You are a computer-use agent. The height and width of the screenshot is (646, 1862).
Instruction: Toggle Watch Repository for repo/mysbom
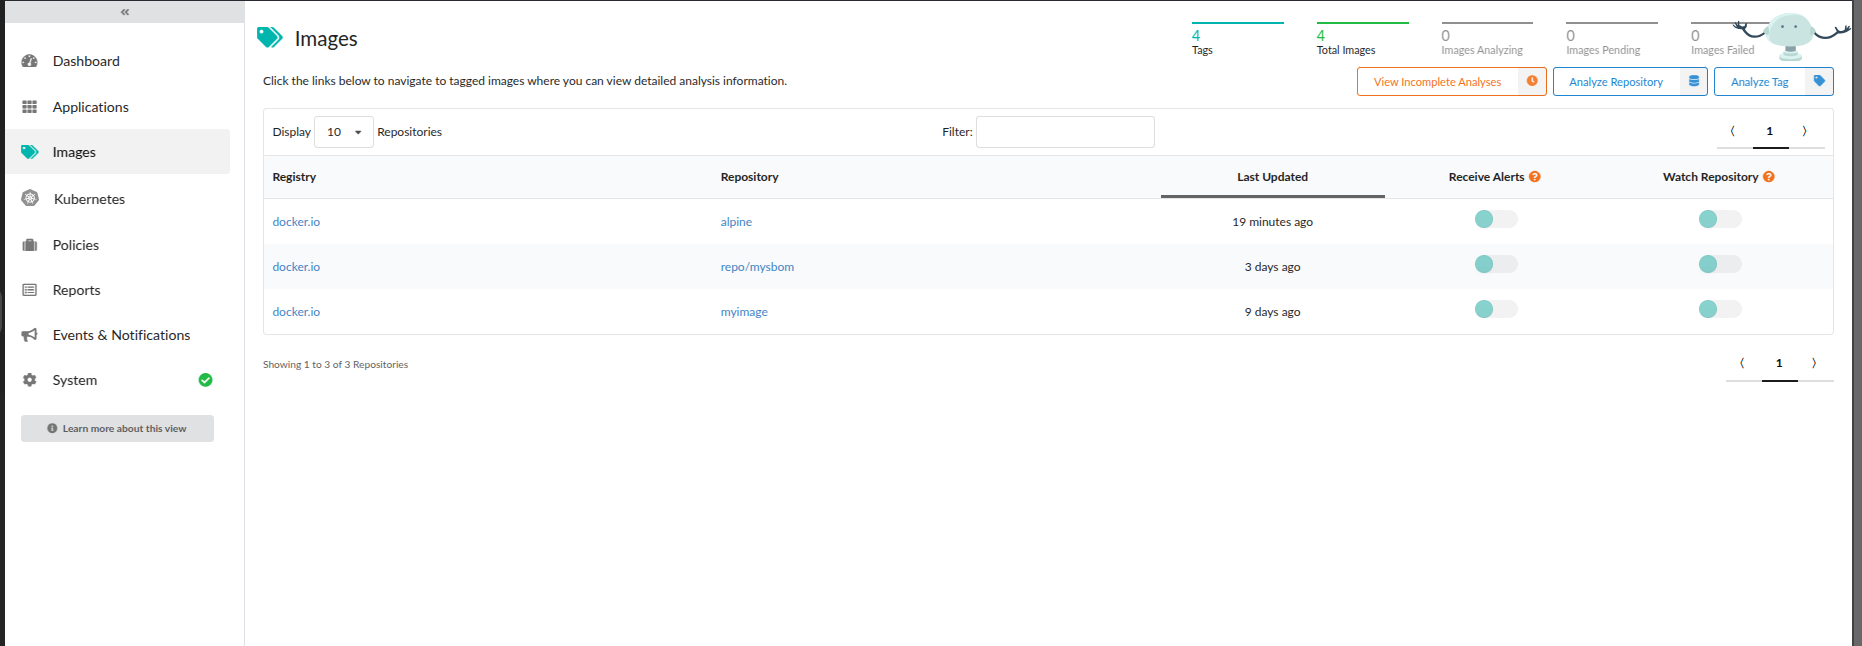coord(1719,264)
